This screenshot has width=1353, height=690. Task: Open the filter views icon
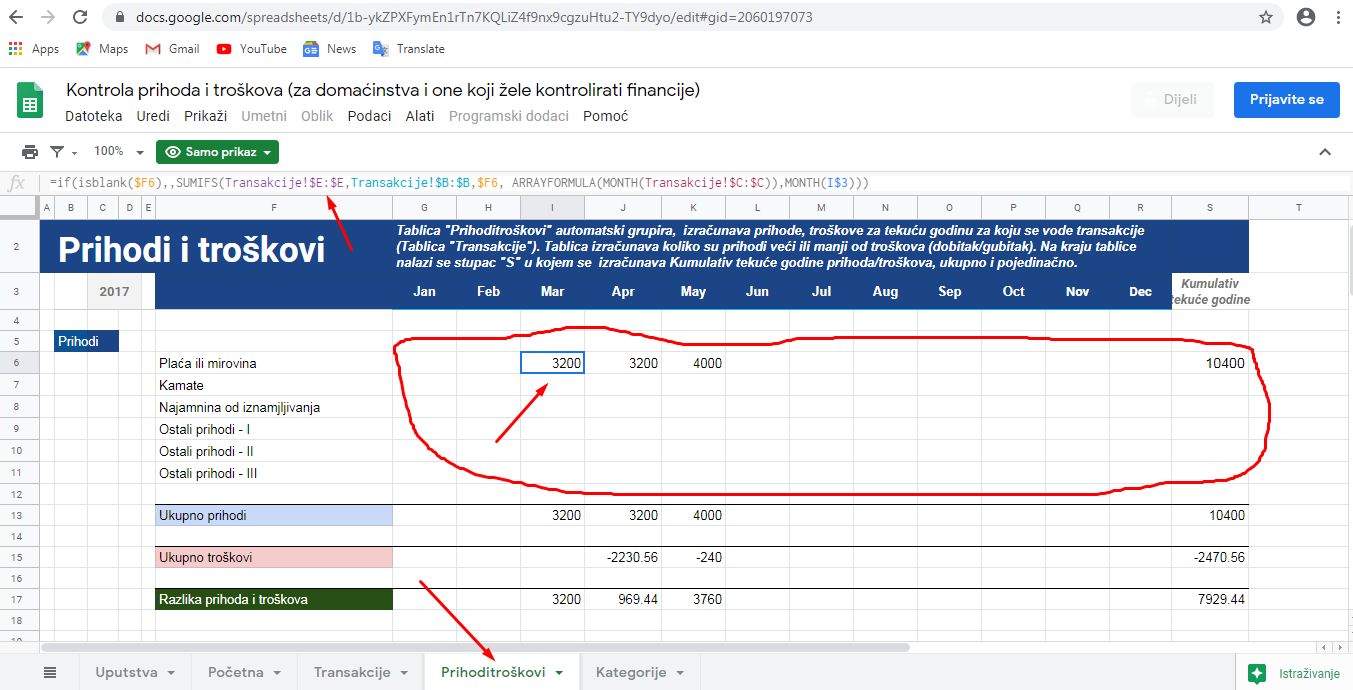click(58, 152)
